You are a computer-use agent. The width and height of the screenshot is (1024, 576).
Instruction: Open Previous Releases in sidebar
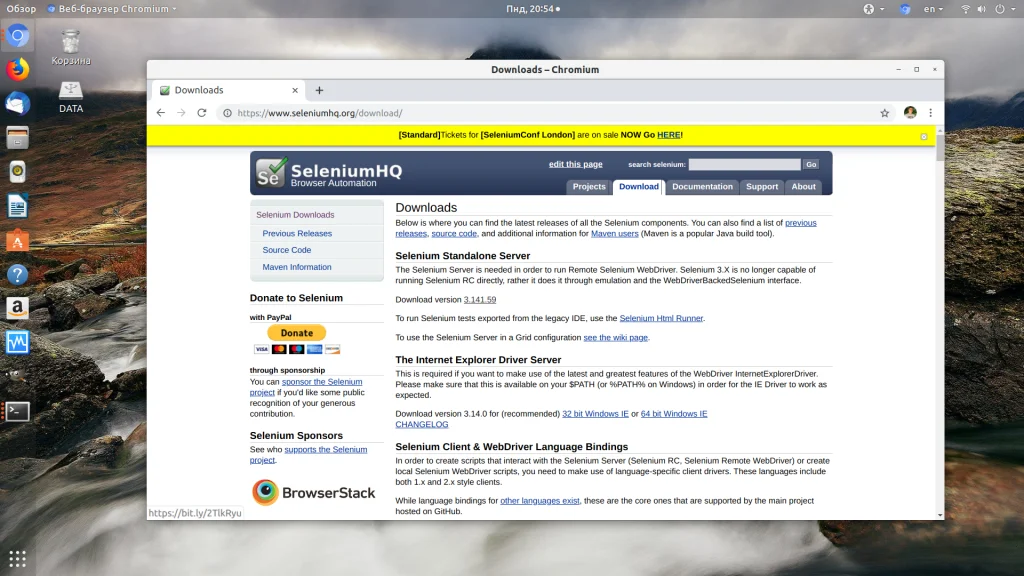click(x=297, y=233)
